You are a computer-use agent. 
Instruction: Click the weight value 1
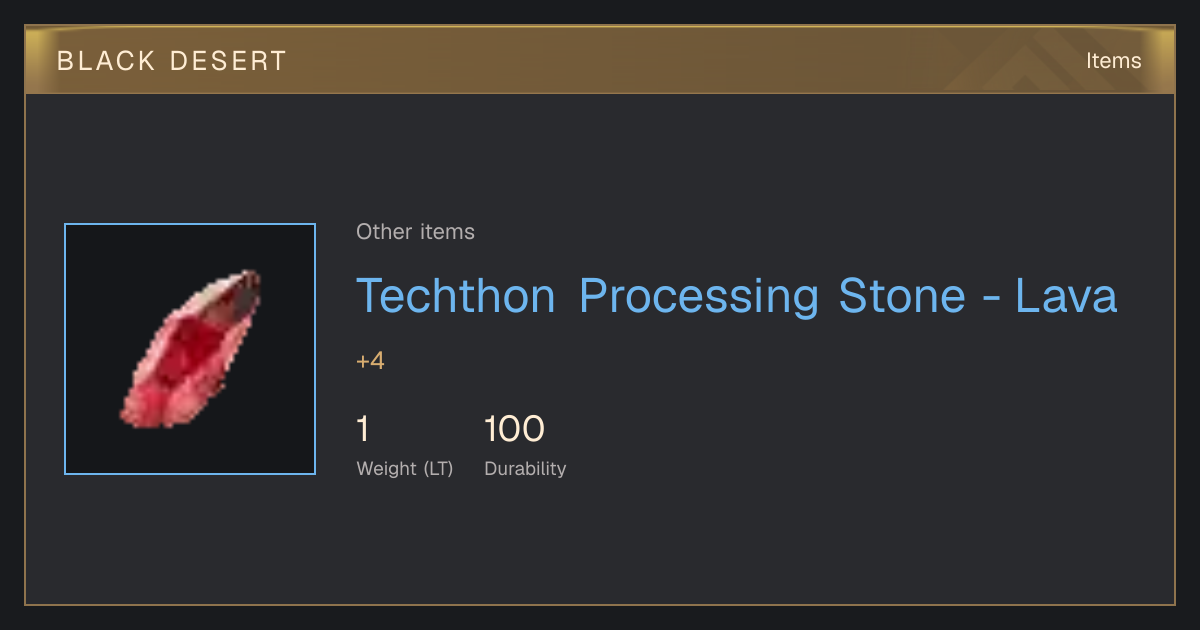coord(363,429)
